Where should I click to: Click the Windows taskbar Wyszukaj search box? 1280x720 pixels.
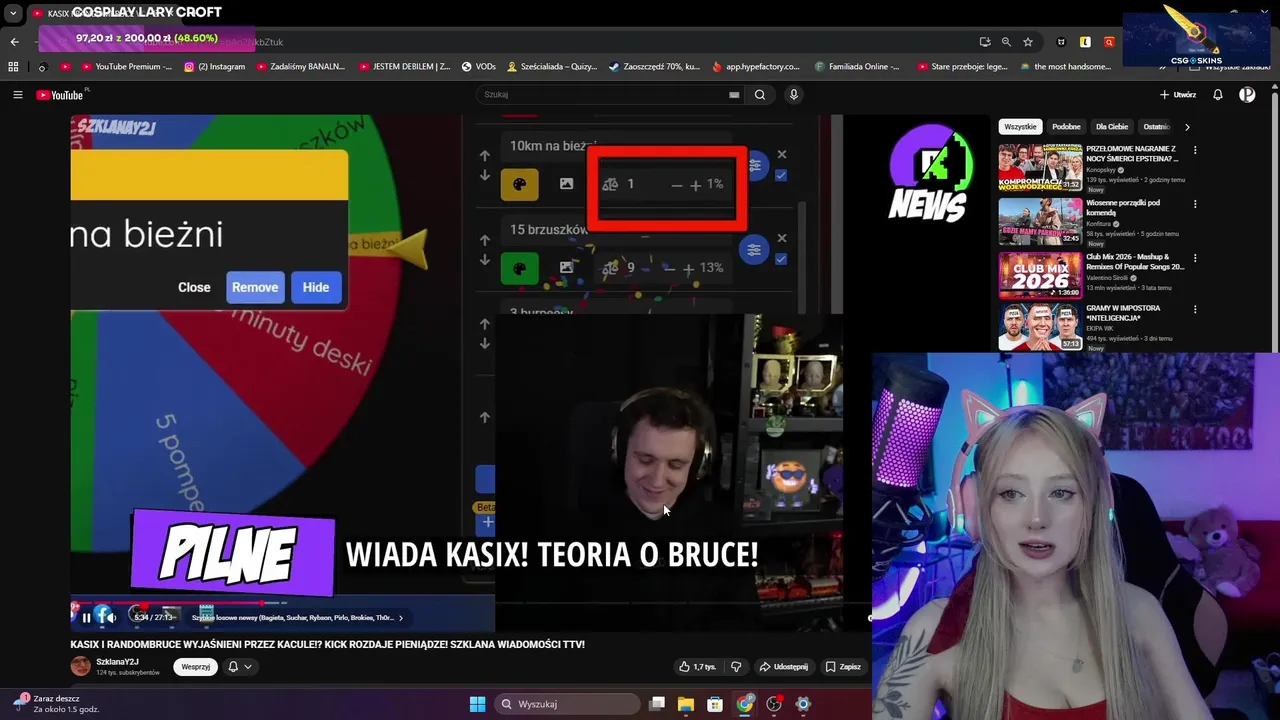(x=567, y=704)
